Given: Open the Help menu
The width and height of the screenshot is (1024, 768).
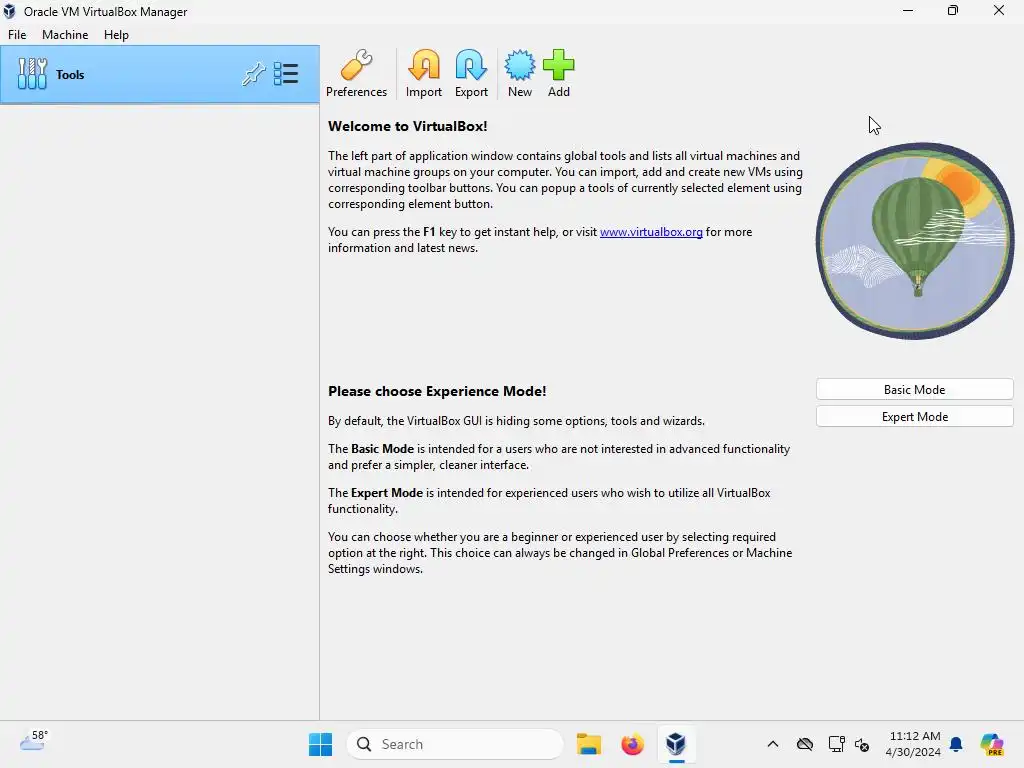Looking at the screenshot, I should coord(116,35).
